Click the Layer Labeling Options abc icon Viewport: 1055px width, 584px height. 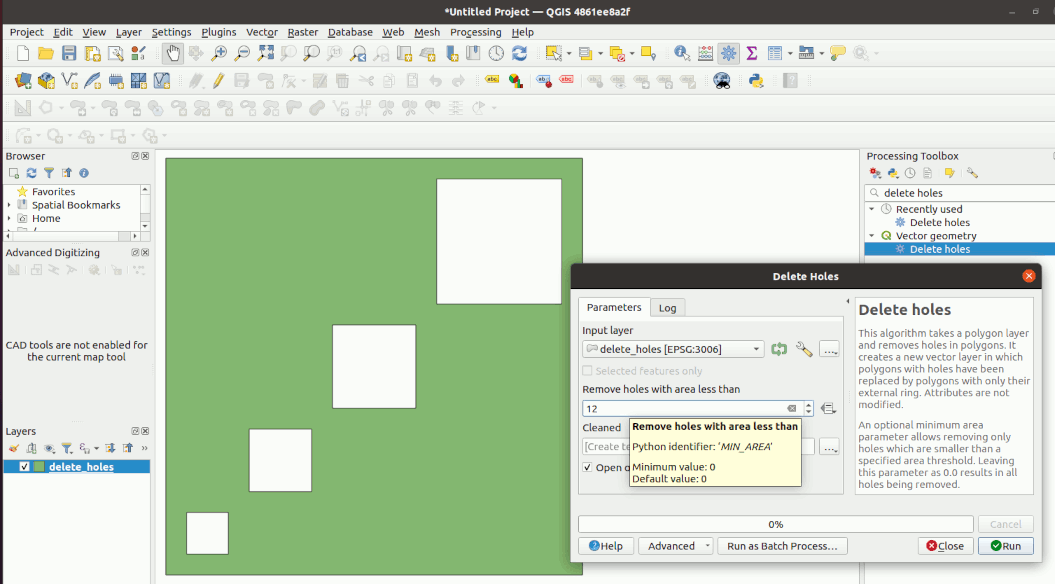pos(493,81)
